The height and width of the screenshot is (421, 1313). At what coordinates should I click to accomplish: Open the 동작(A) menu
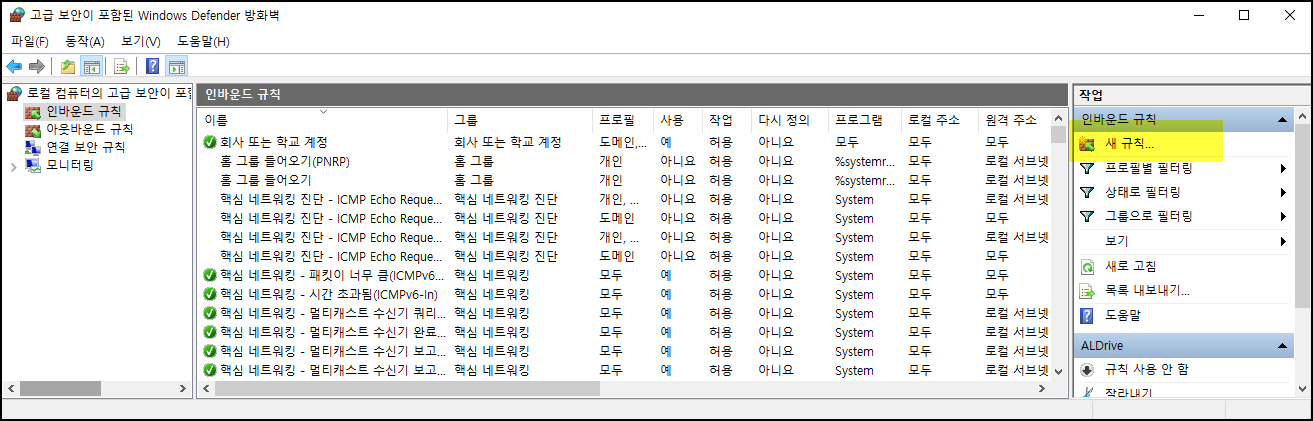85,41
